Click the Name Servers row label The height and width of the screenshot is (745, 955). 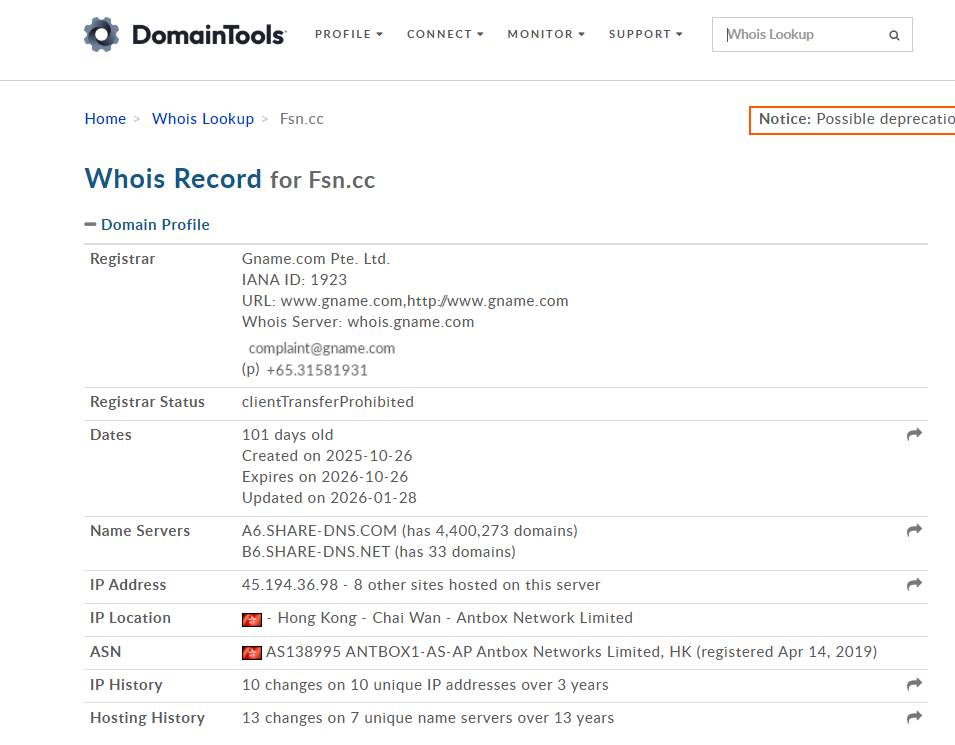(x=140, y=531)
